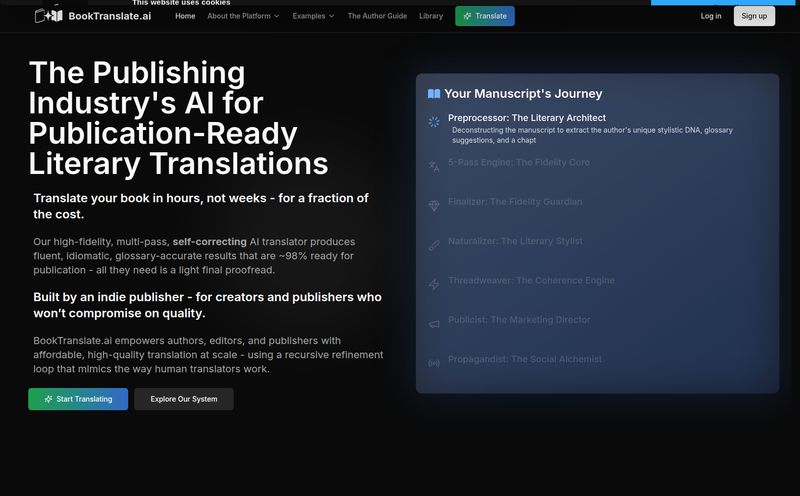Viewport: 800px width, 496px height.
Task: Select Naturalizer: The Literary Stylist step
Action: tap(515, 241)
